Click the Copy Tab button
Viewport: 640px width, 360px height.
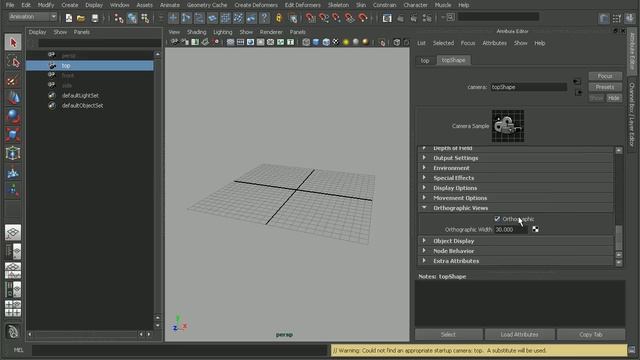click(x=591, y=335)
